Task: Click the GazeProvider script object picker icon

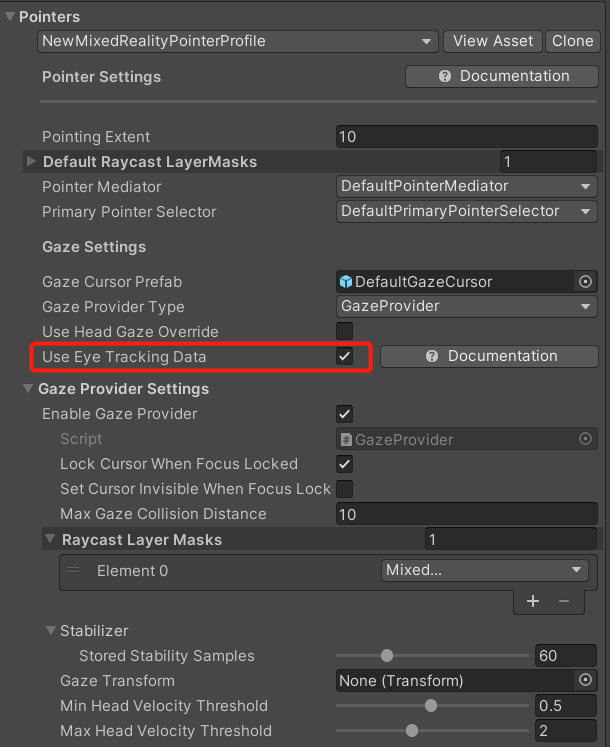Action: [x=585, y=439]
